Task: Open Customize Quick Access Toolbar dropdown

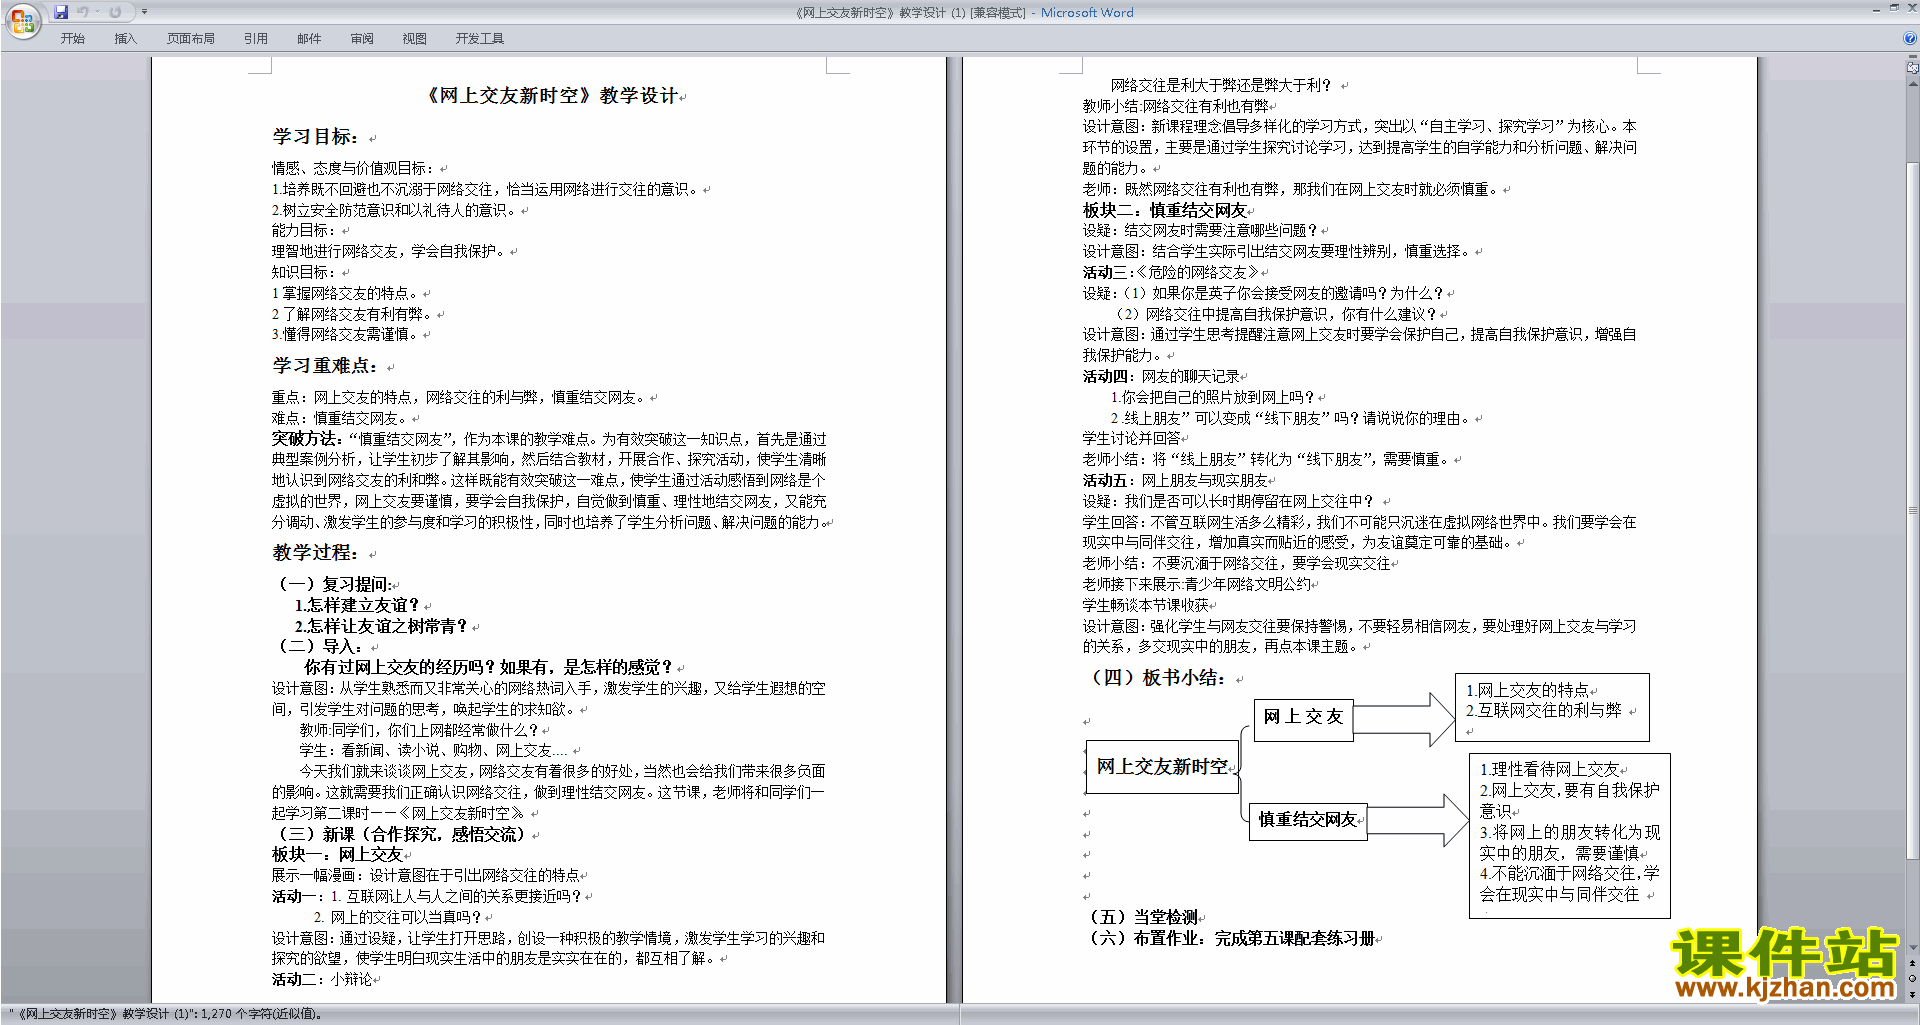Action: (144, 12)
